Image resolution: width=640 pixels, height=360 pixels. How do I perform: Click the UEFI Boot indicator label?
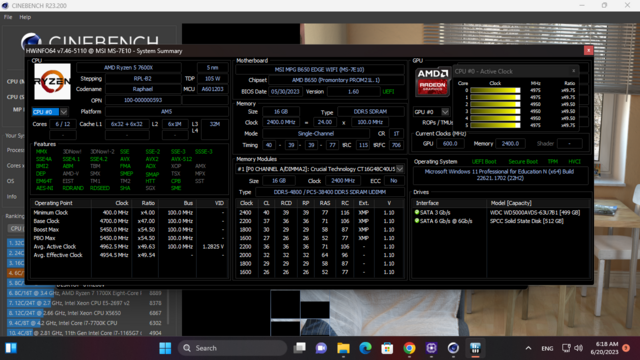pyautogui.click(x=484, y=162)
